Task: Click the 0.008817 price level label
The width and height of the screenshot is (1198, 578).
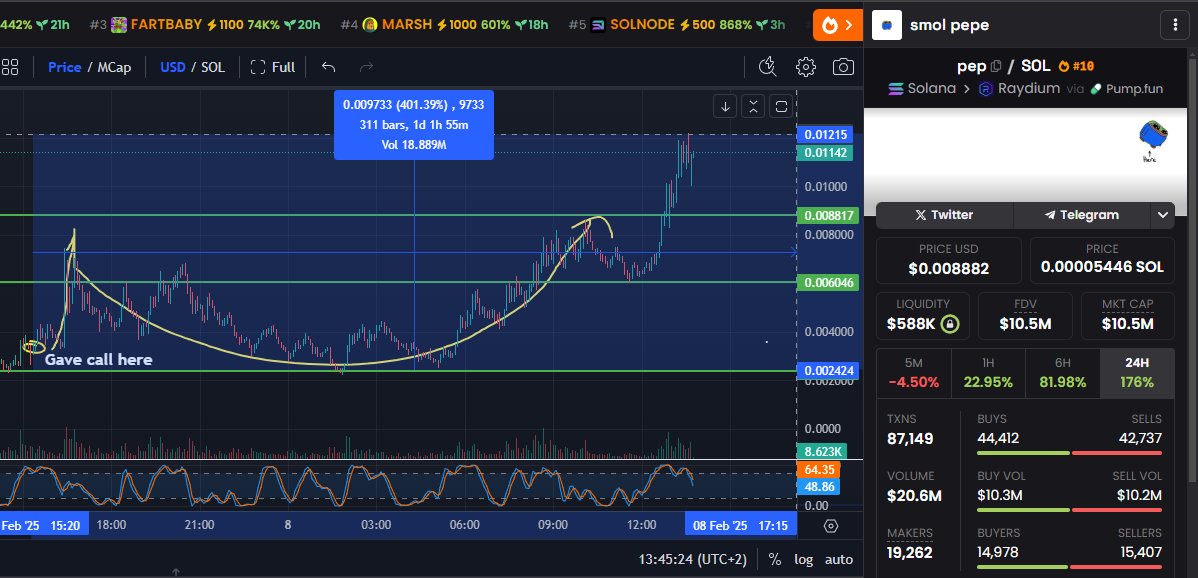Action: click(x=827, y=216)
